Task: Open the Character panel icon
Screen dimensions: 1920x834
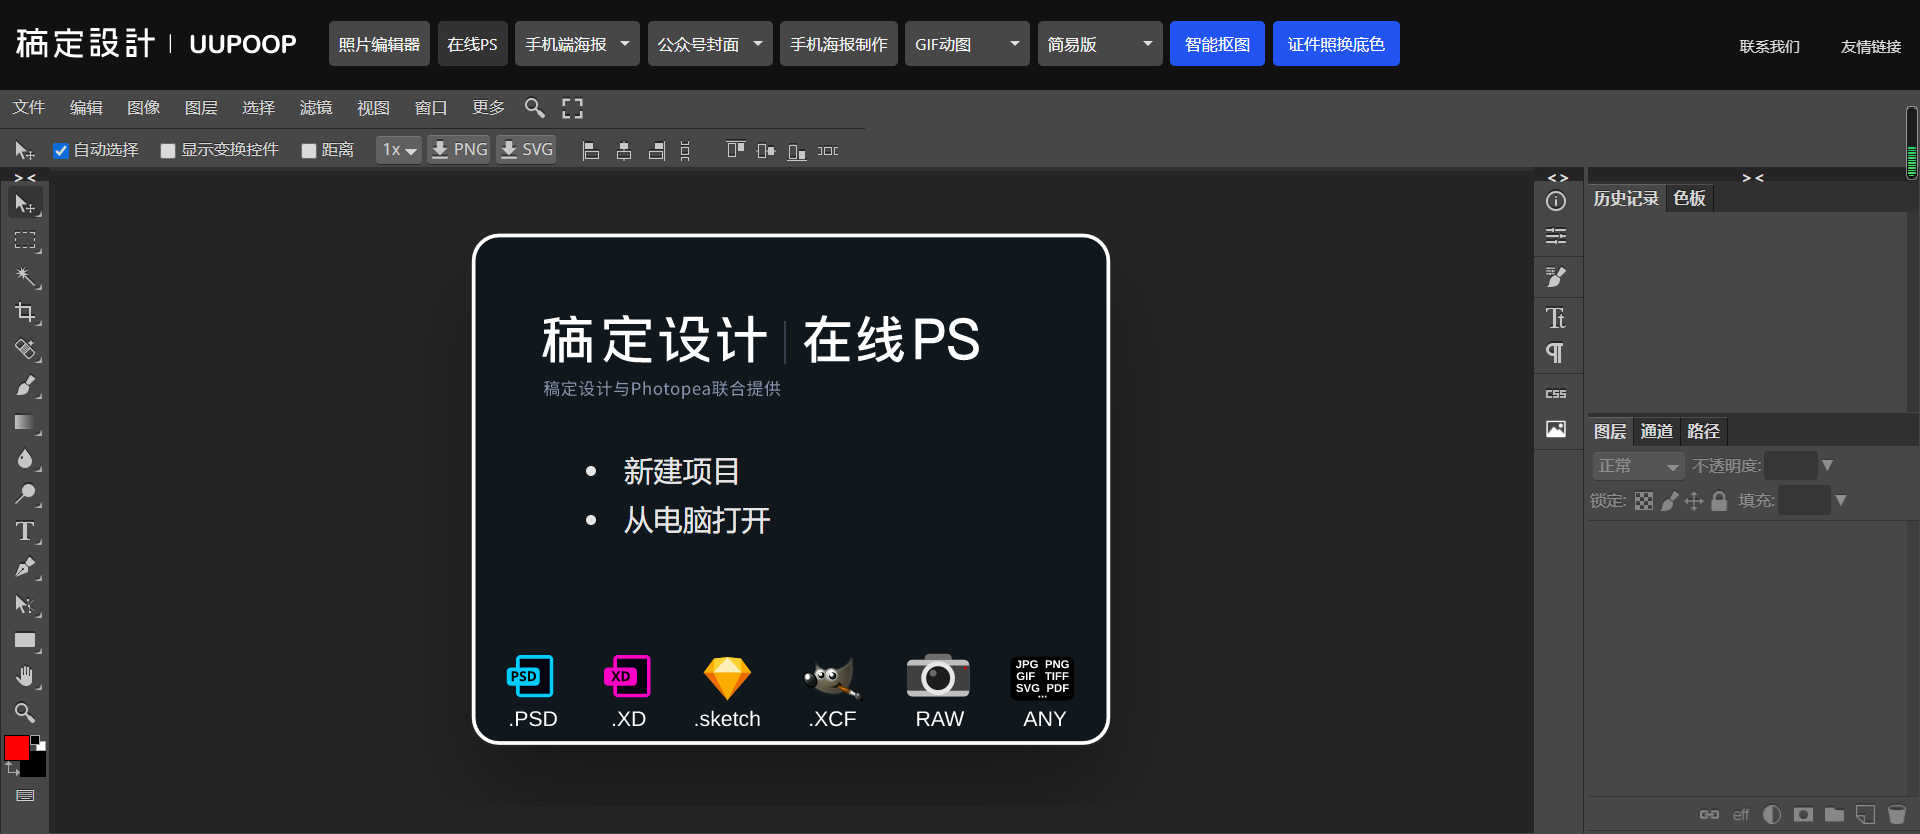Action: click(x=1556, y=318)
